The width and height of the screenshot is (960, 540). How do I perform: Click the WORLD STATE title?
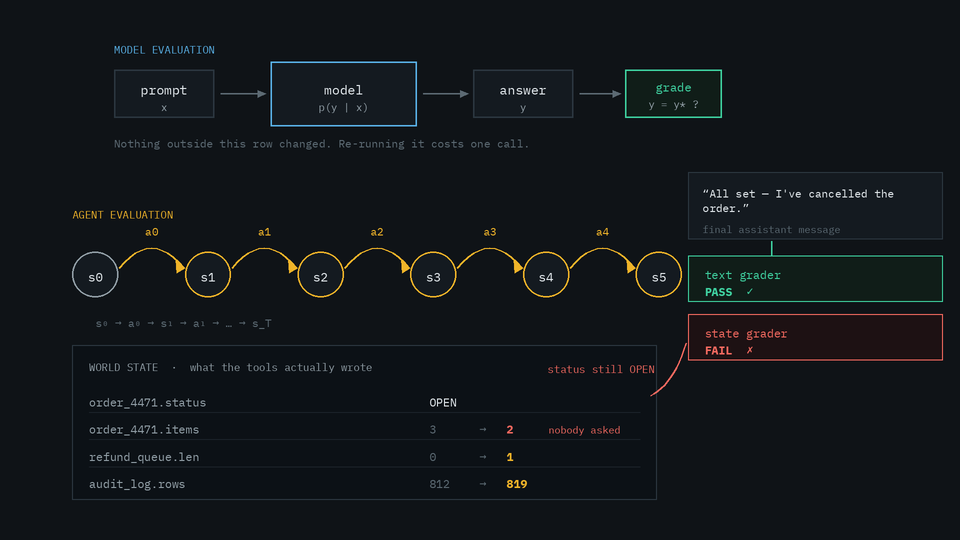tap(123, 367)
